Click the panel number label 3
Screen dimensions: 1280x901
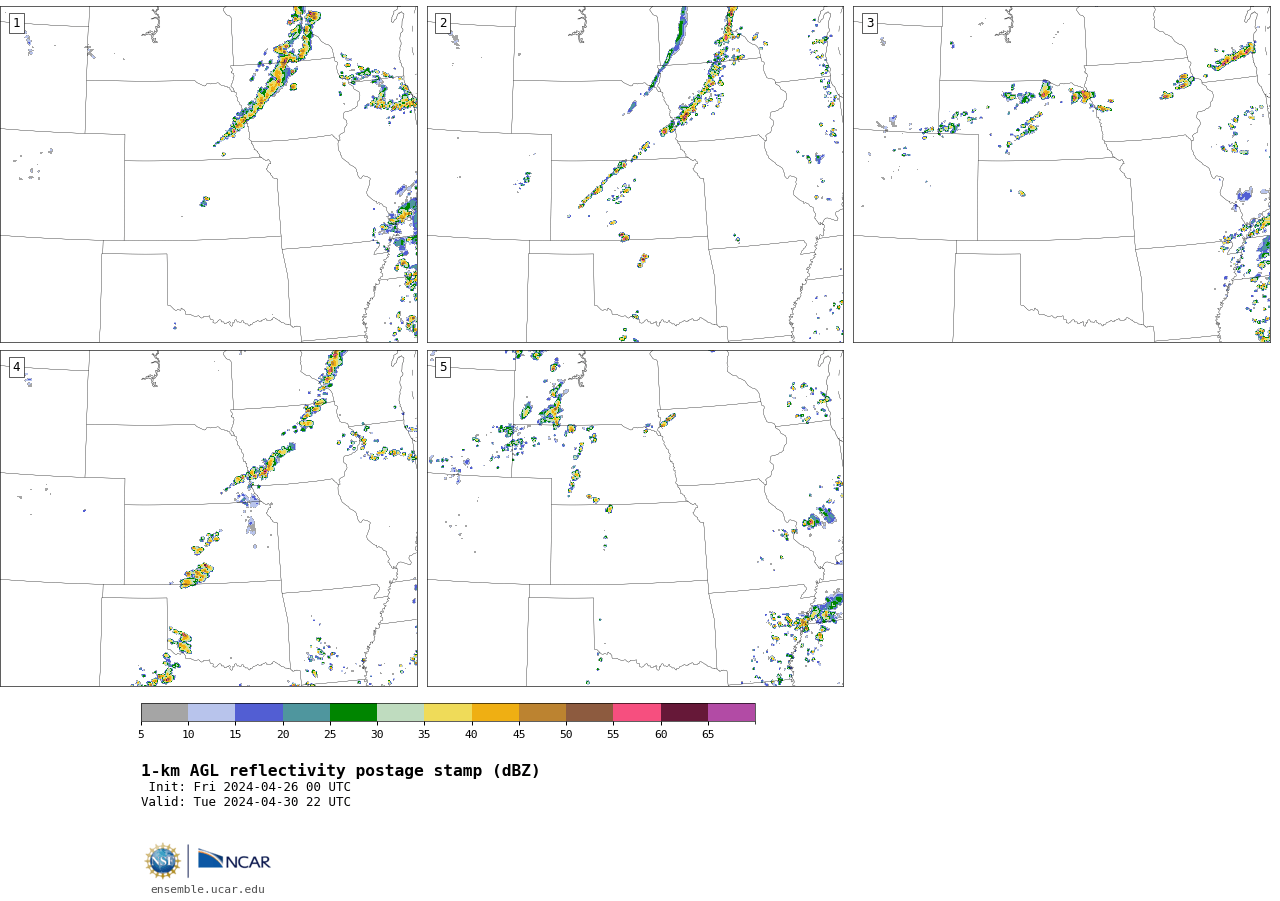click(x=869, y=23)
